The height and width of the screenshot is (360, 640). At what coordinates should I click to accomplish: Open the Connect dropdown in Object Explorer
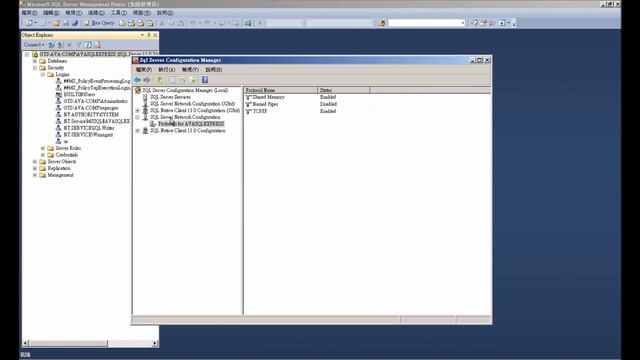coord(34,45)
